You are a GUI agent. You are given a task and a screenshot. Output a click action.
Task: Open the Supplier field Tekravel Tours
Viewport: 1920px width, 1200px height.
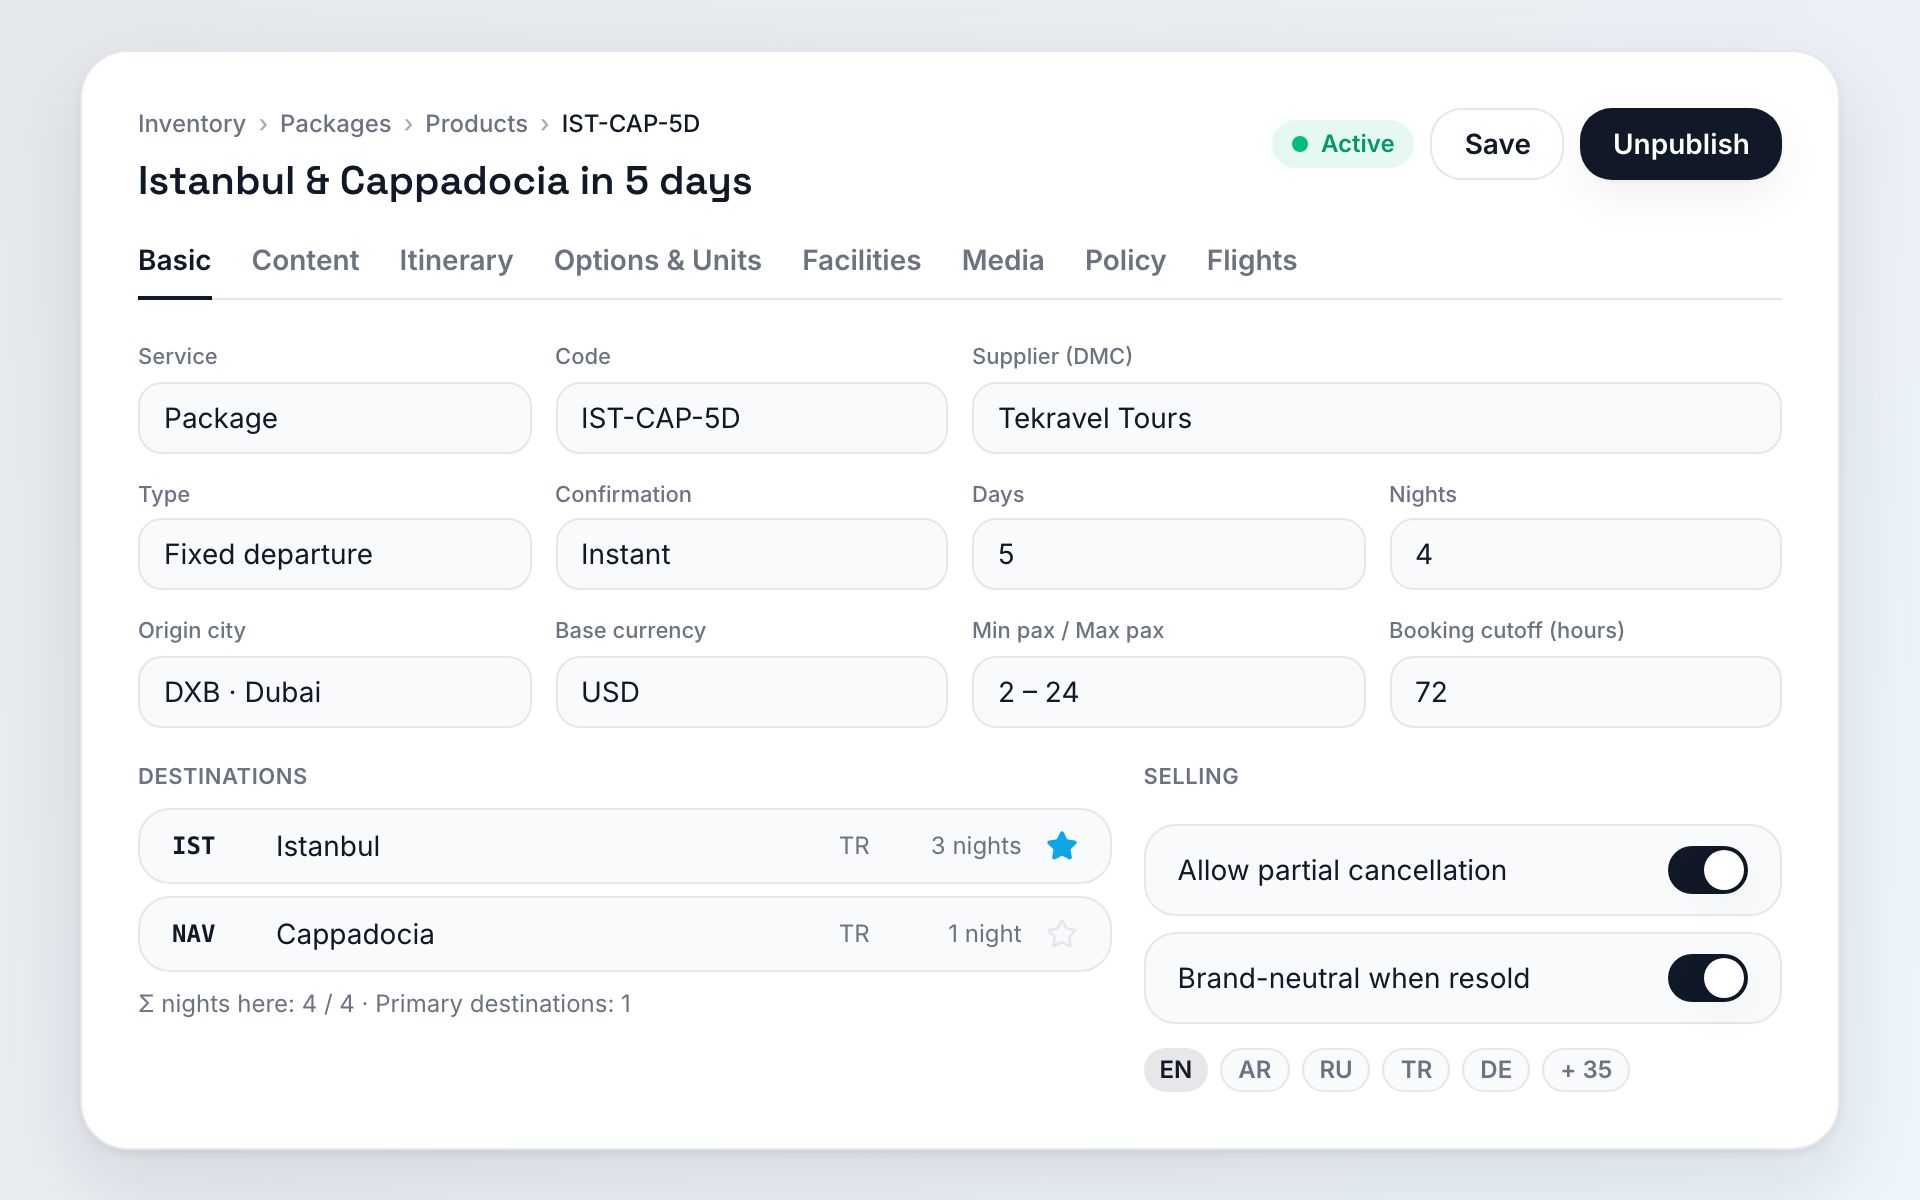point(1377,418)
